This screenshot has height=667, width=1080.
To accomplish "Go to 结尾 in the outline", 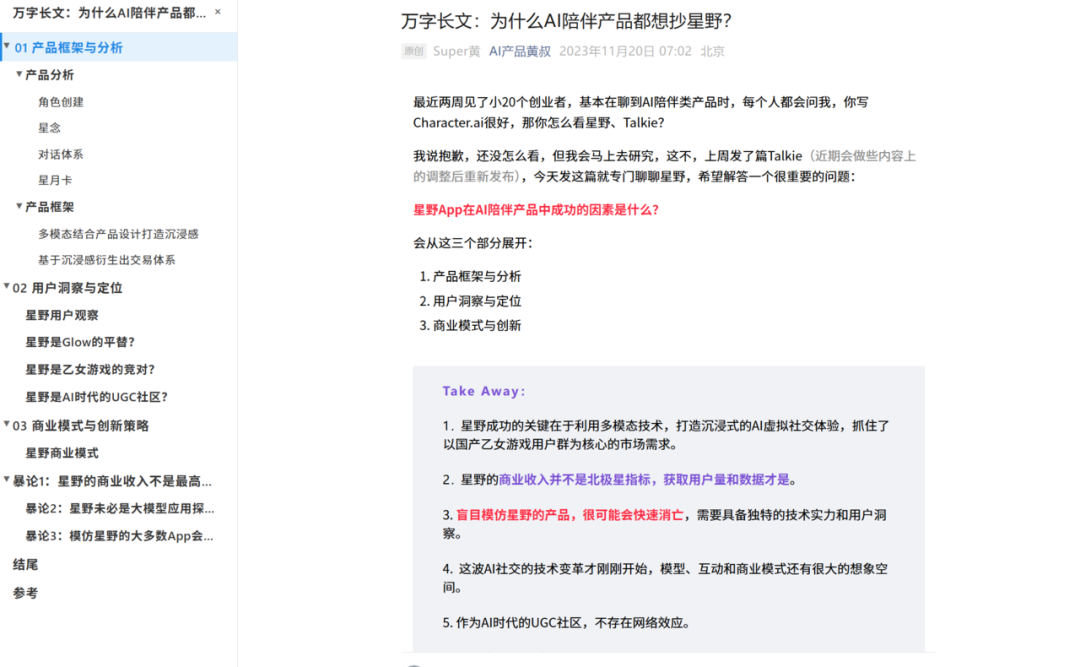I will pyautogui.click(x=25, y=565).
